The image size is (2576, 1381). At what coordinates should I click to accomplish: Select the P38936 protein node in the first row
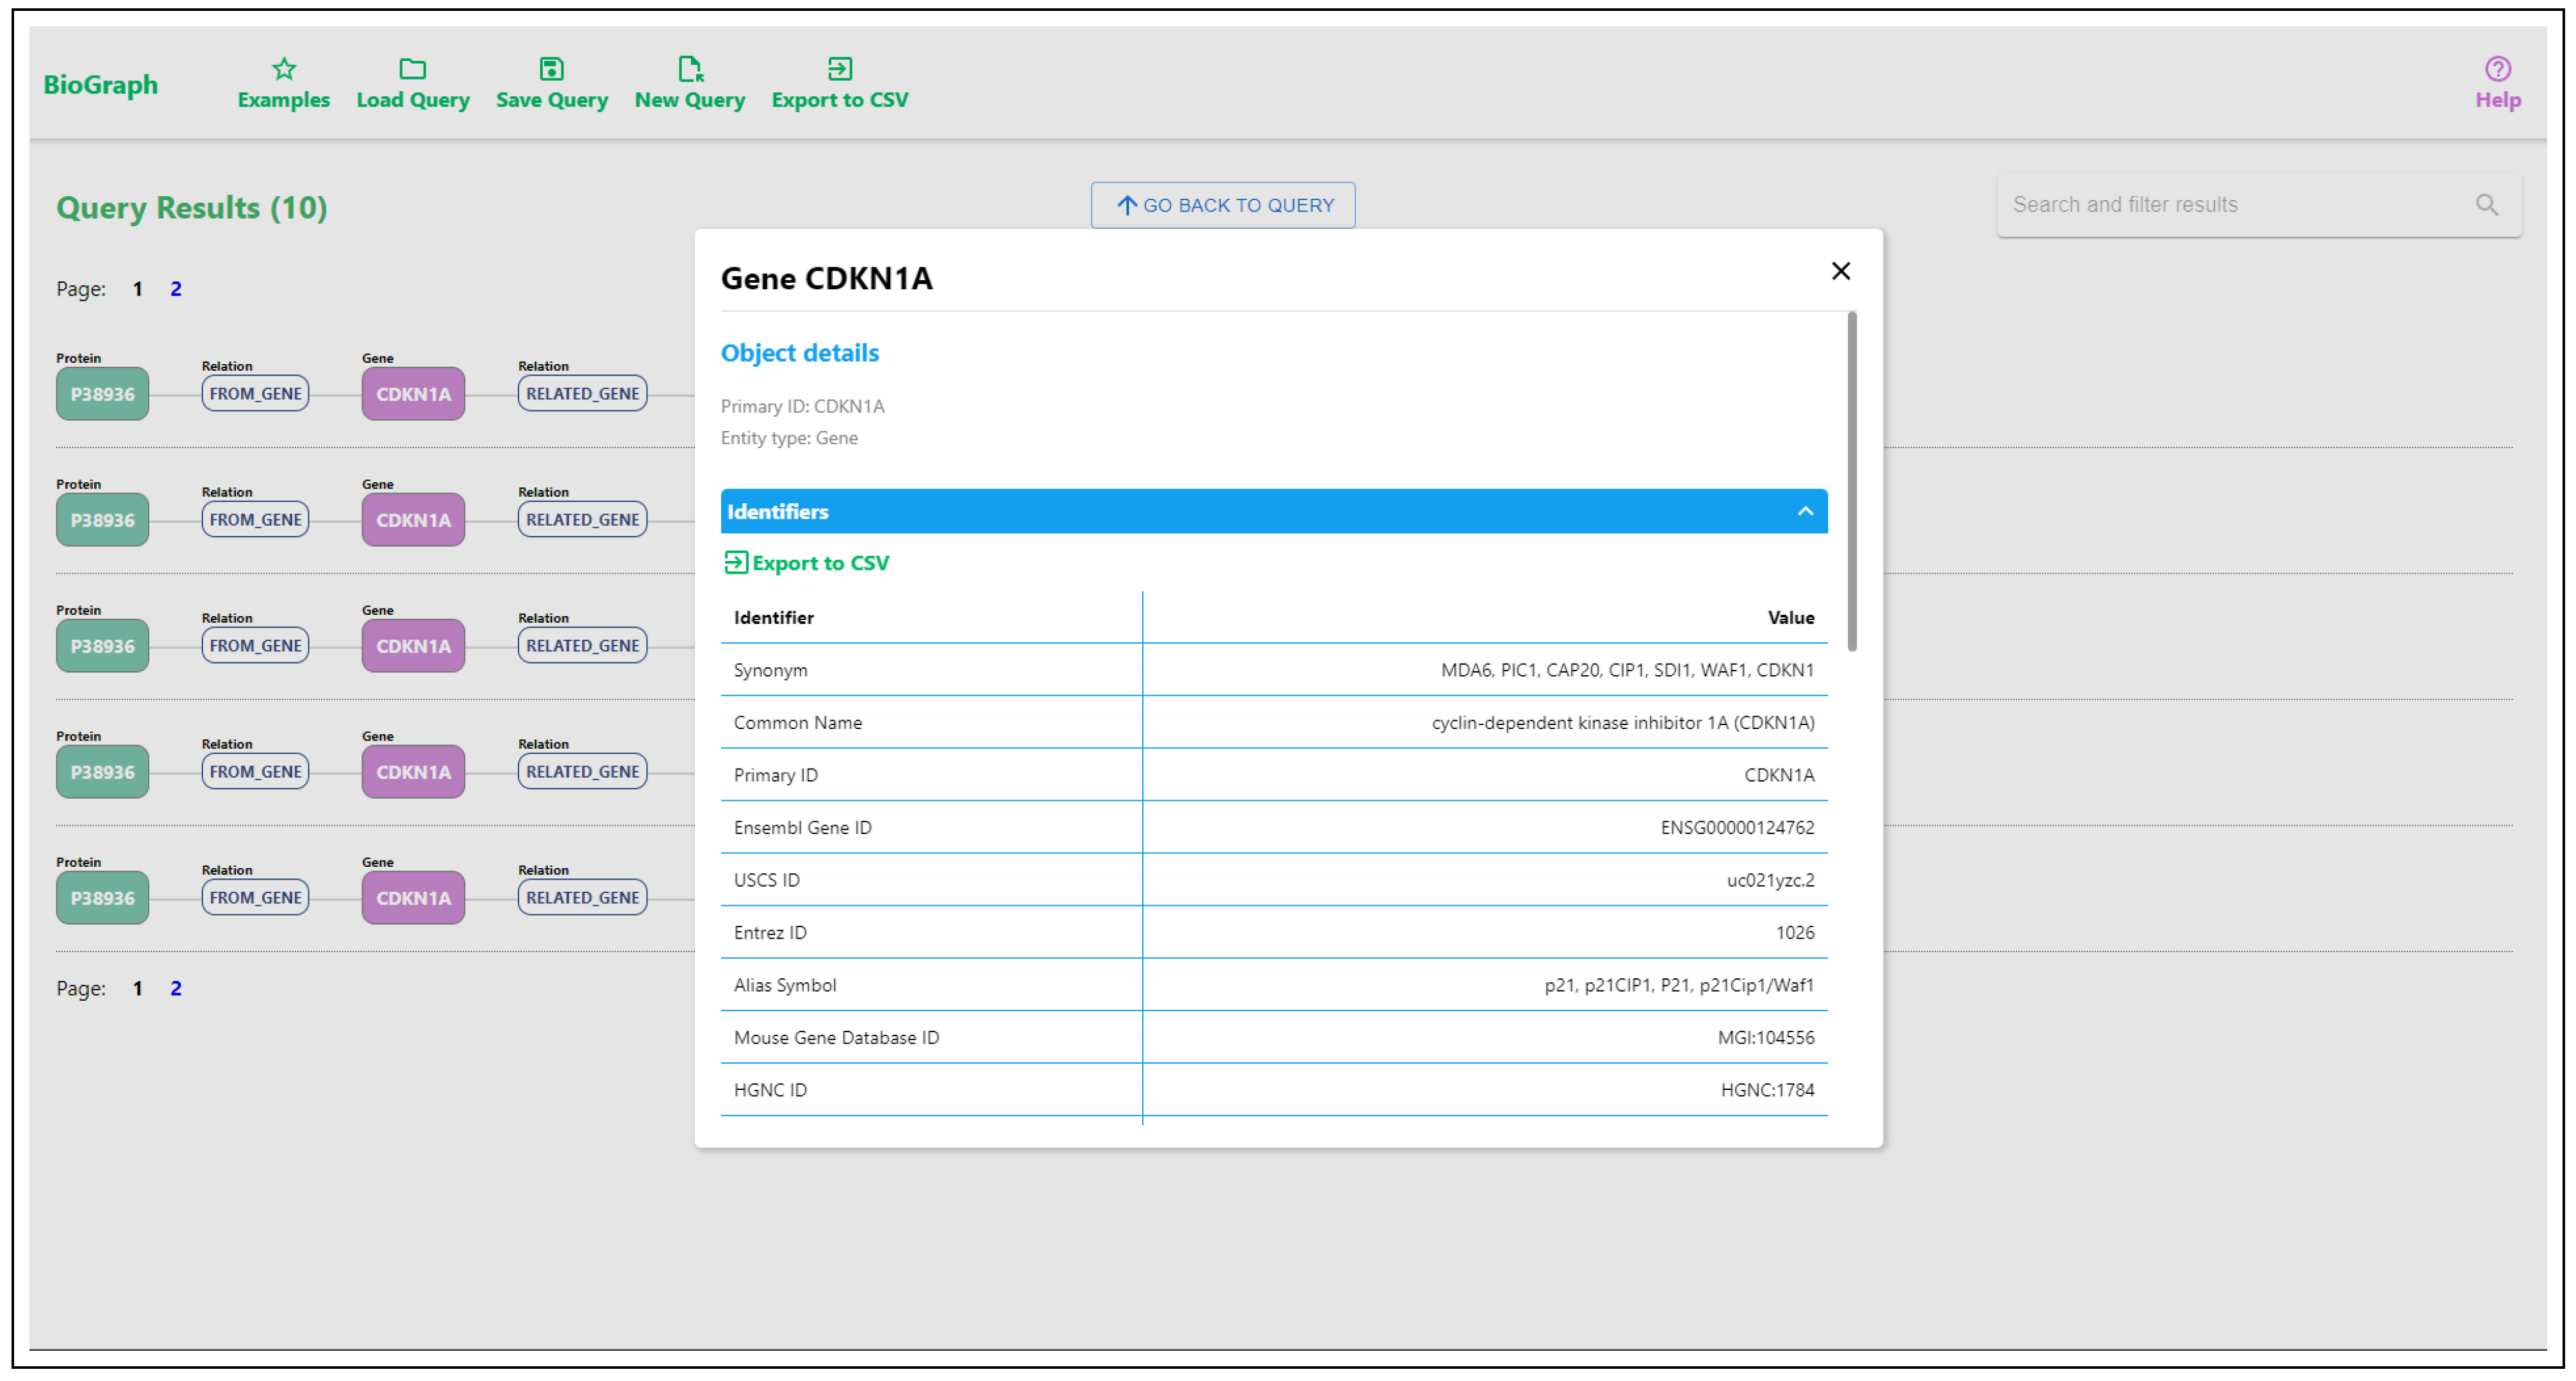click(102, 394)
